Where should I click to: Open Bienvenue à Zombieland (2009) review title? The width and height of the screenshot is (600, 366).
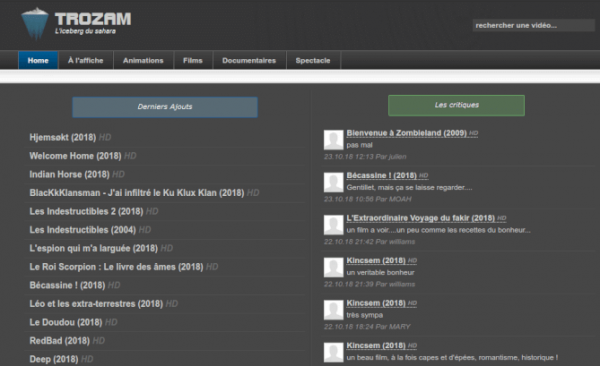[x=407, y=133]
